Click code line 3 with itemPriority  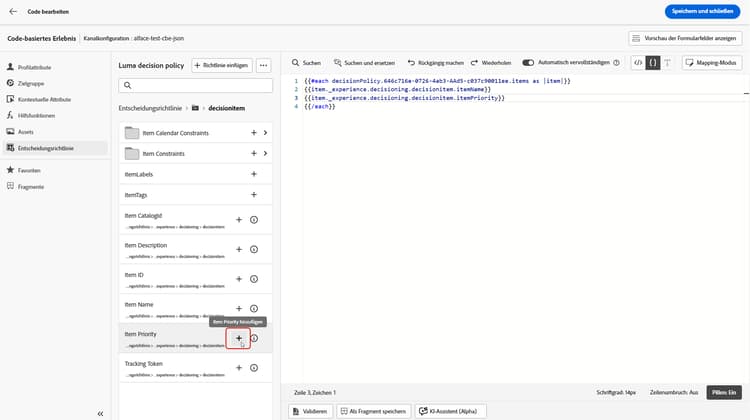404,98
